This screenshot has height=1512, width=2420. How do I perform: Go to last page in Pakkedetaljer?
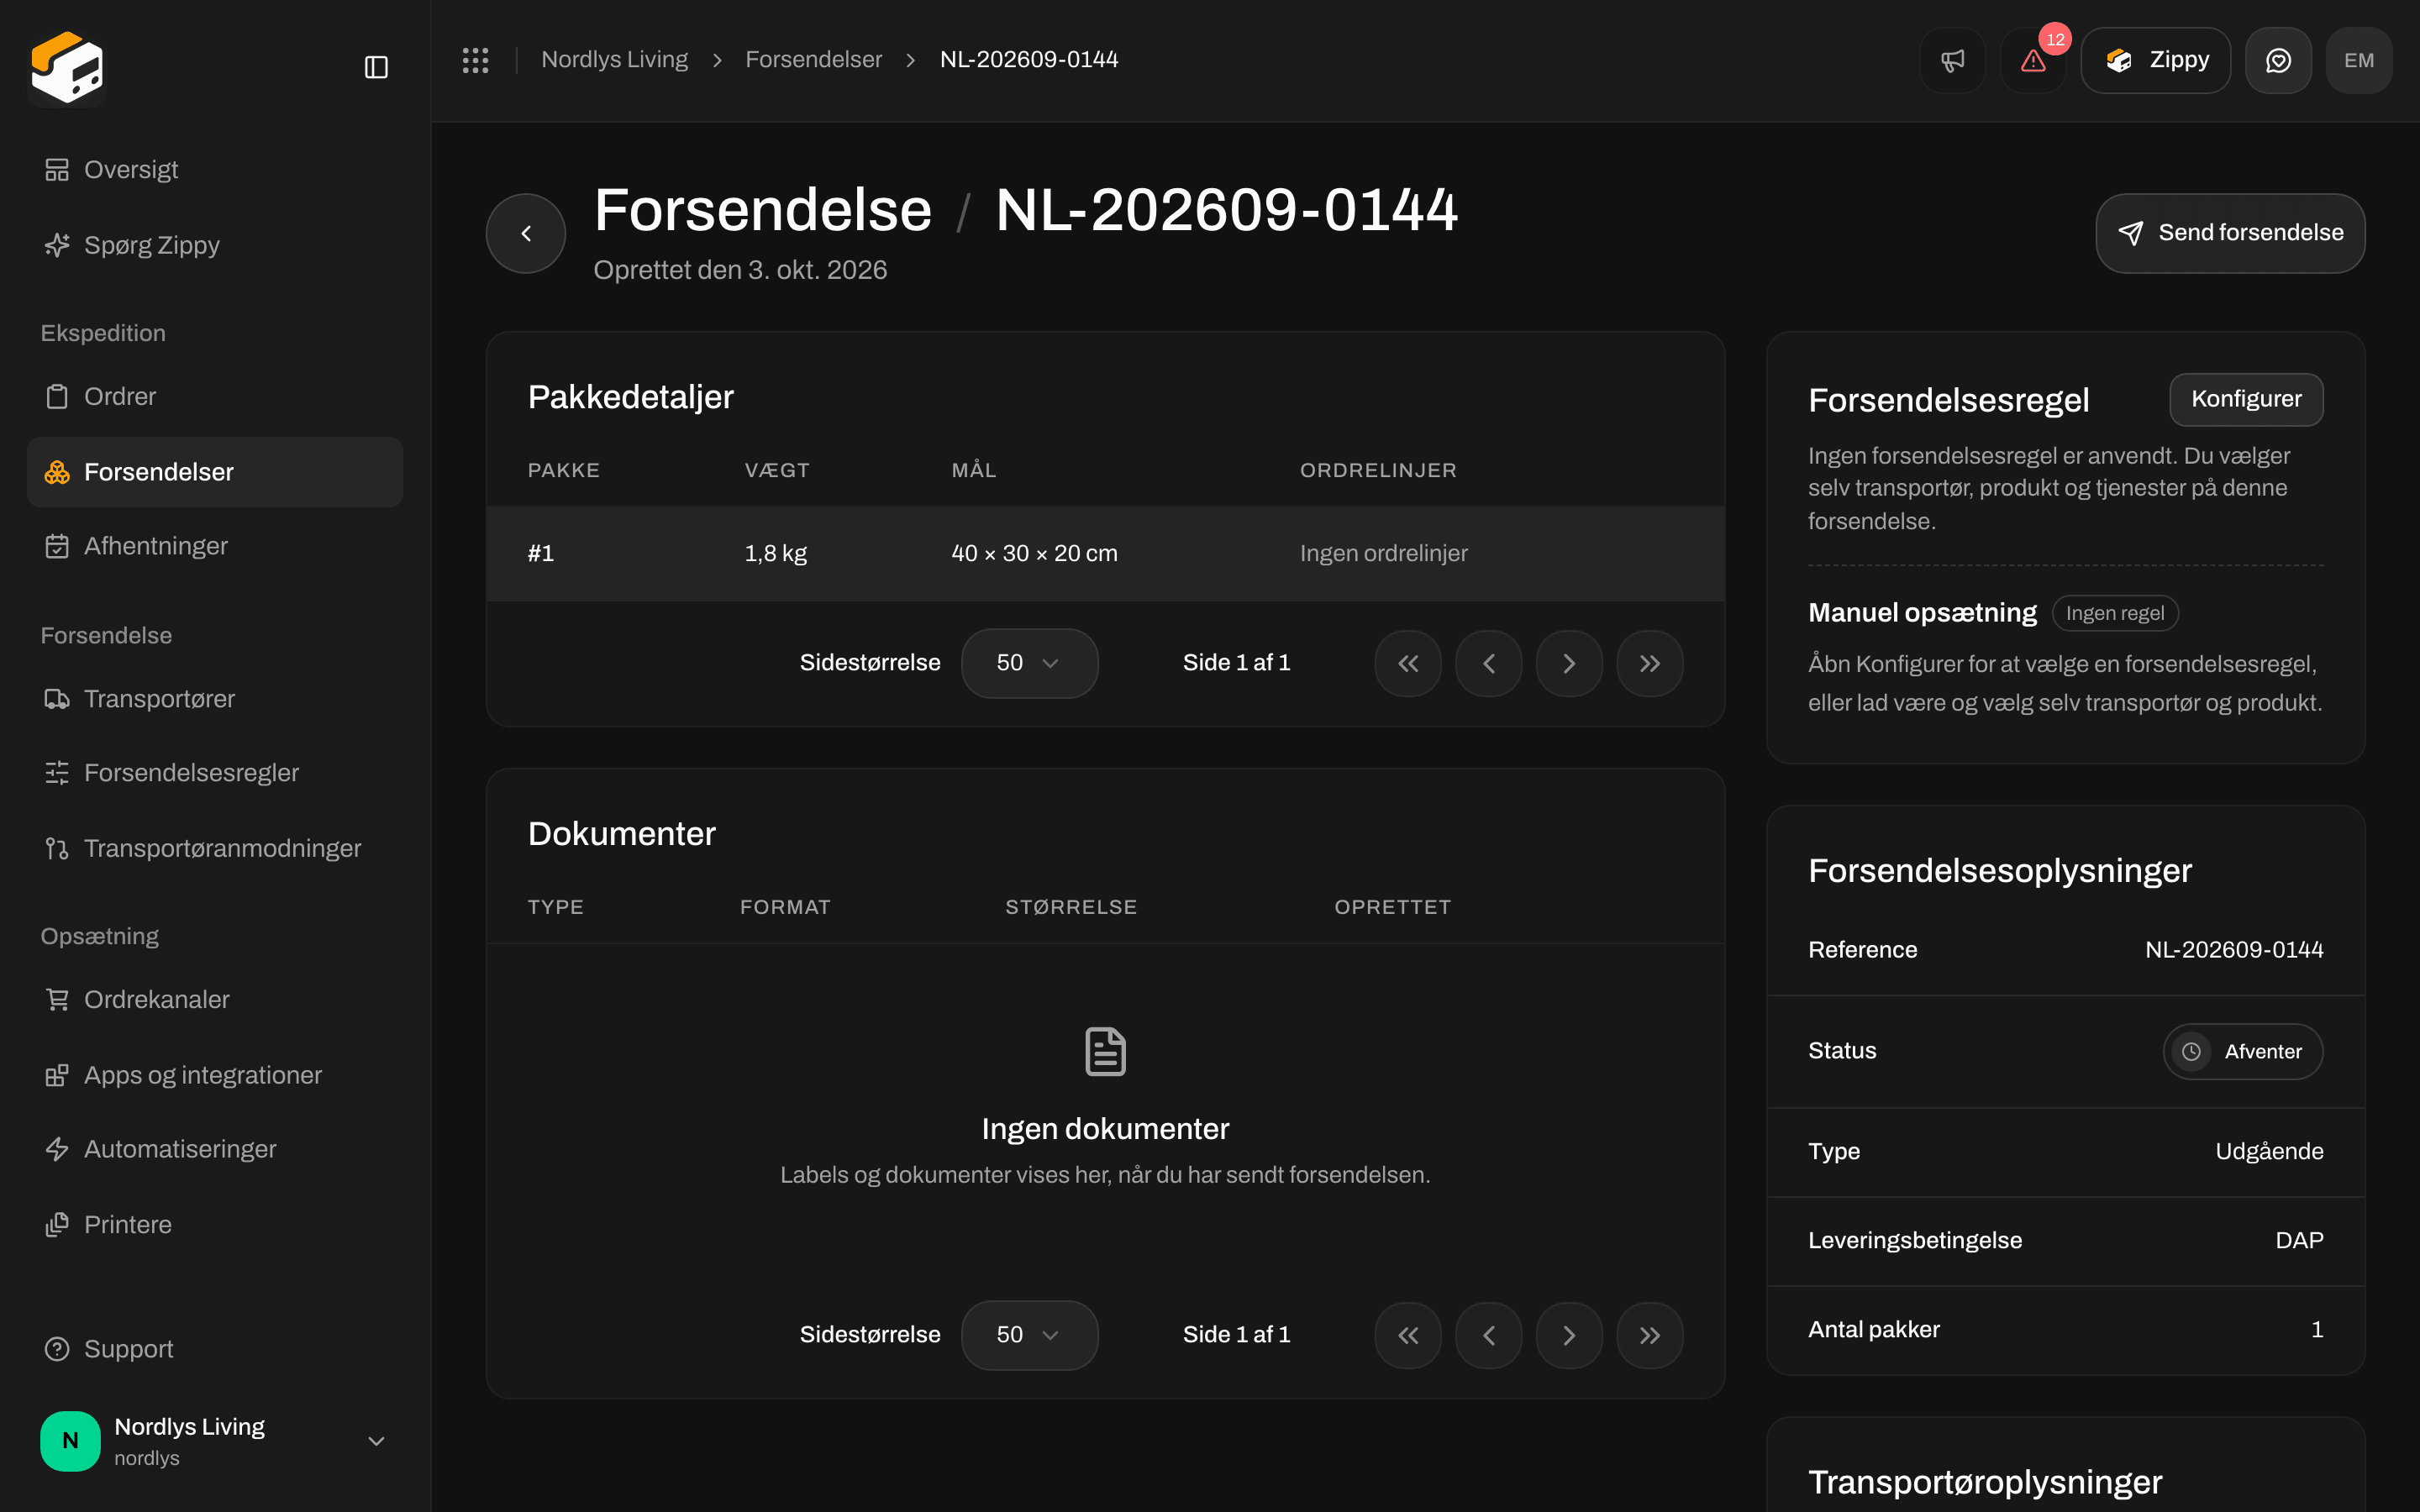click(x=1650, y=663)
